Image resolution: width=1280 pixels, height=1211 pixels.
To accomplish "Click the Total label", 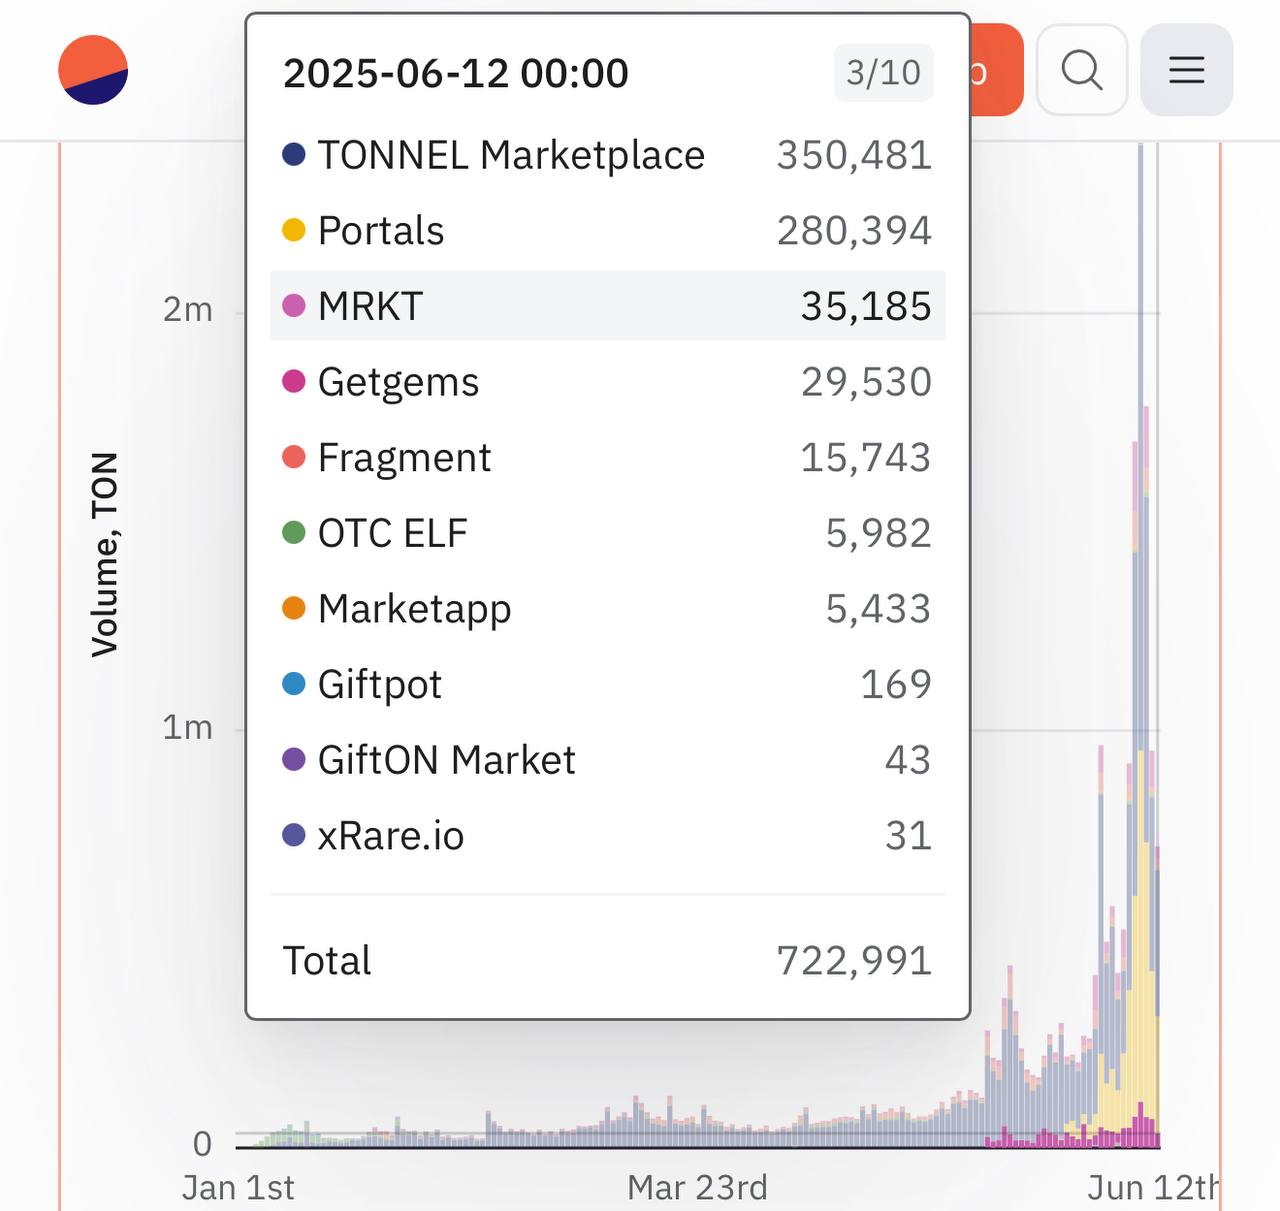I will pyautogui.click(x=327, y=961).
